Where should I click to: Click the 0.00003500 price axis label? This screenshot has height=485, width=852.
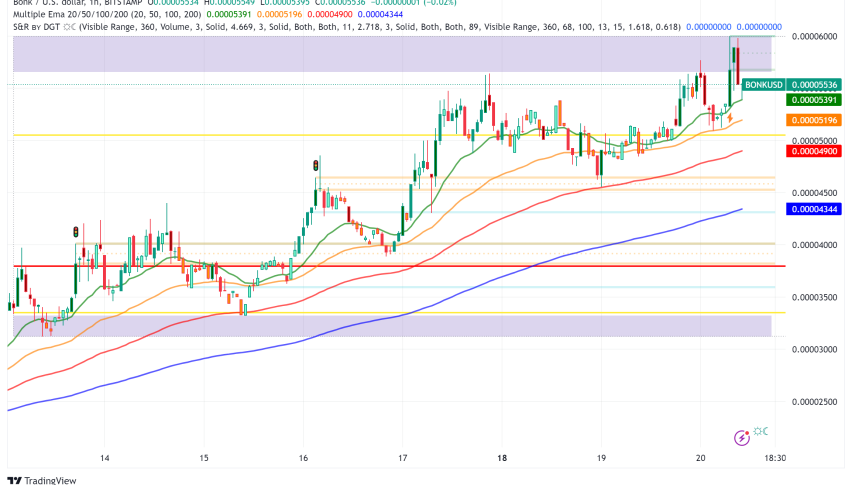[815, 297]
